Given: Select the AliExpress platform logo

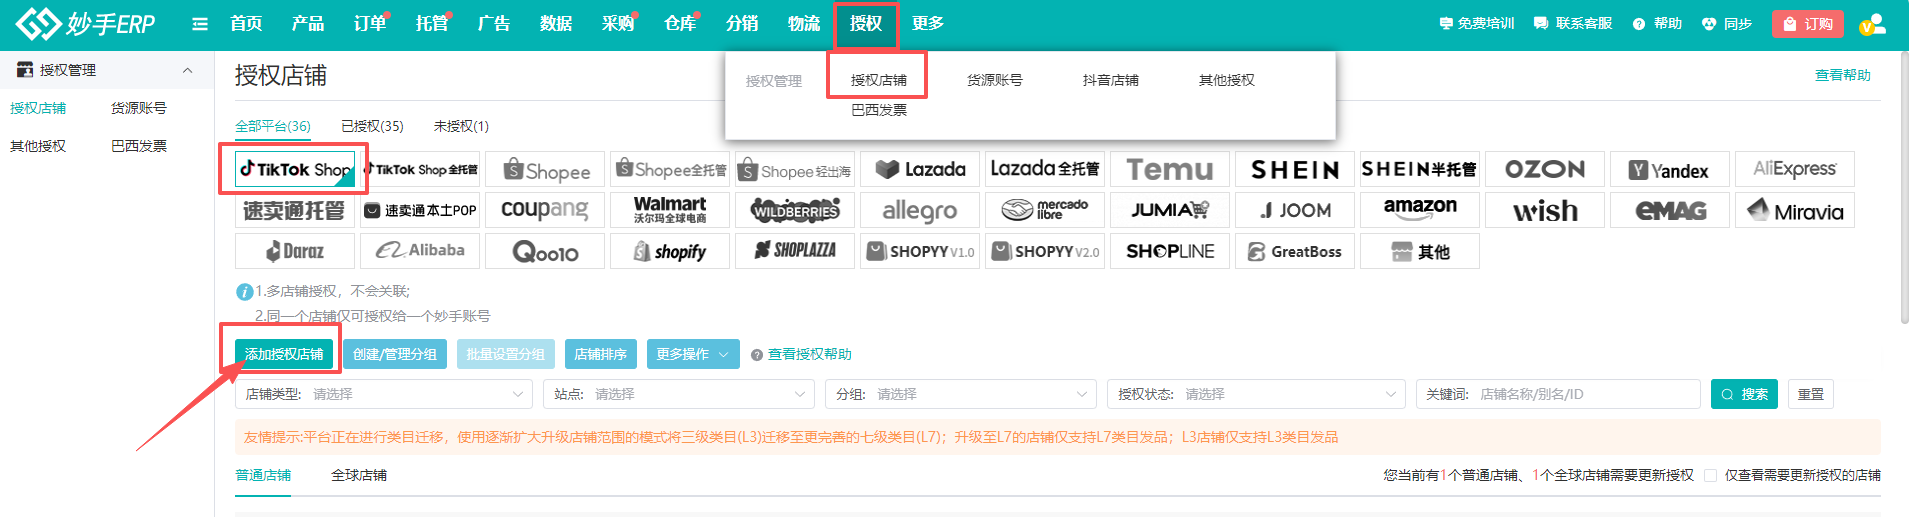Looking at the screenshot, I should [x=1795, y=169].
